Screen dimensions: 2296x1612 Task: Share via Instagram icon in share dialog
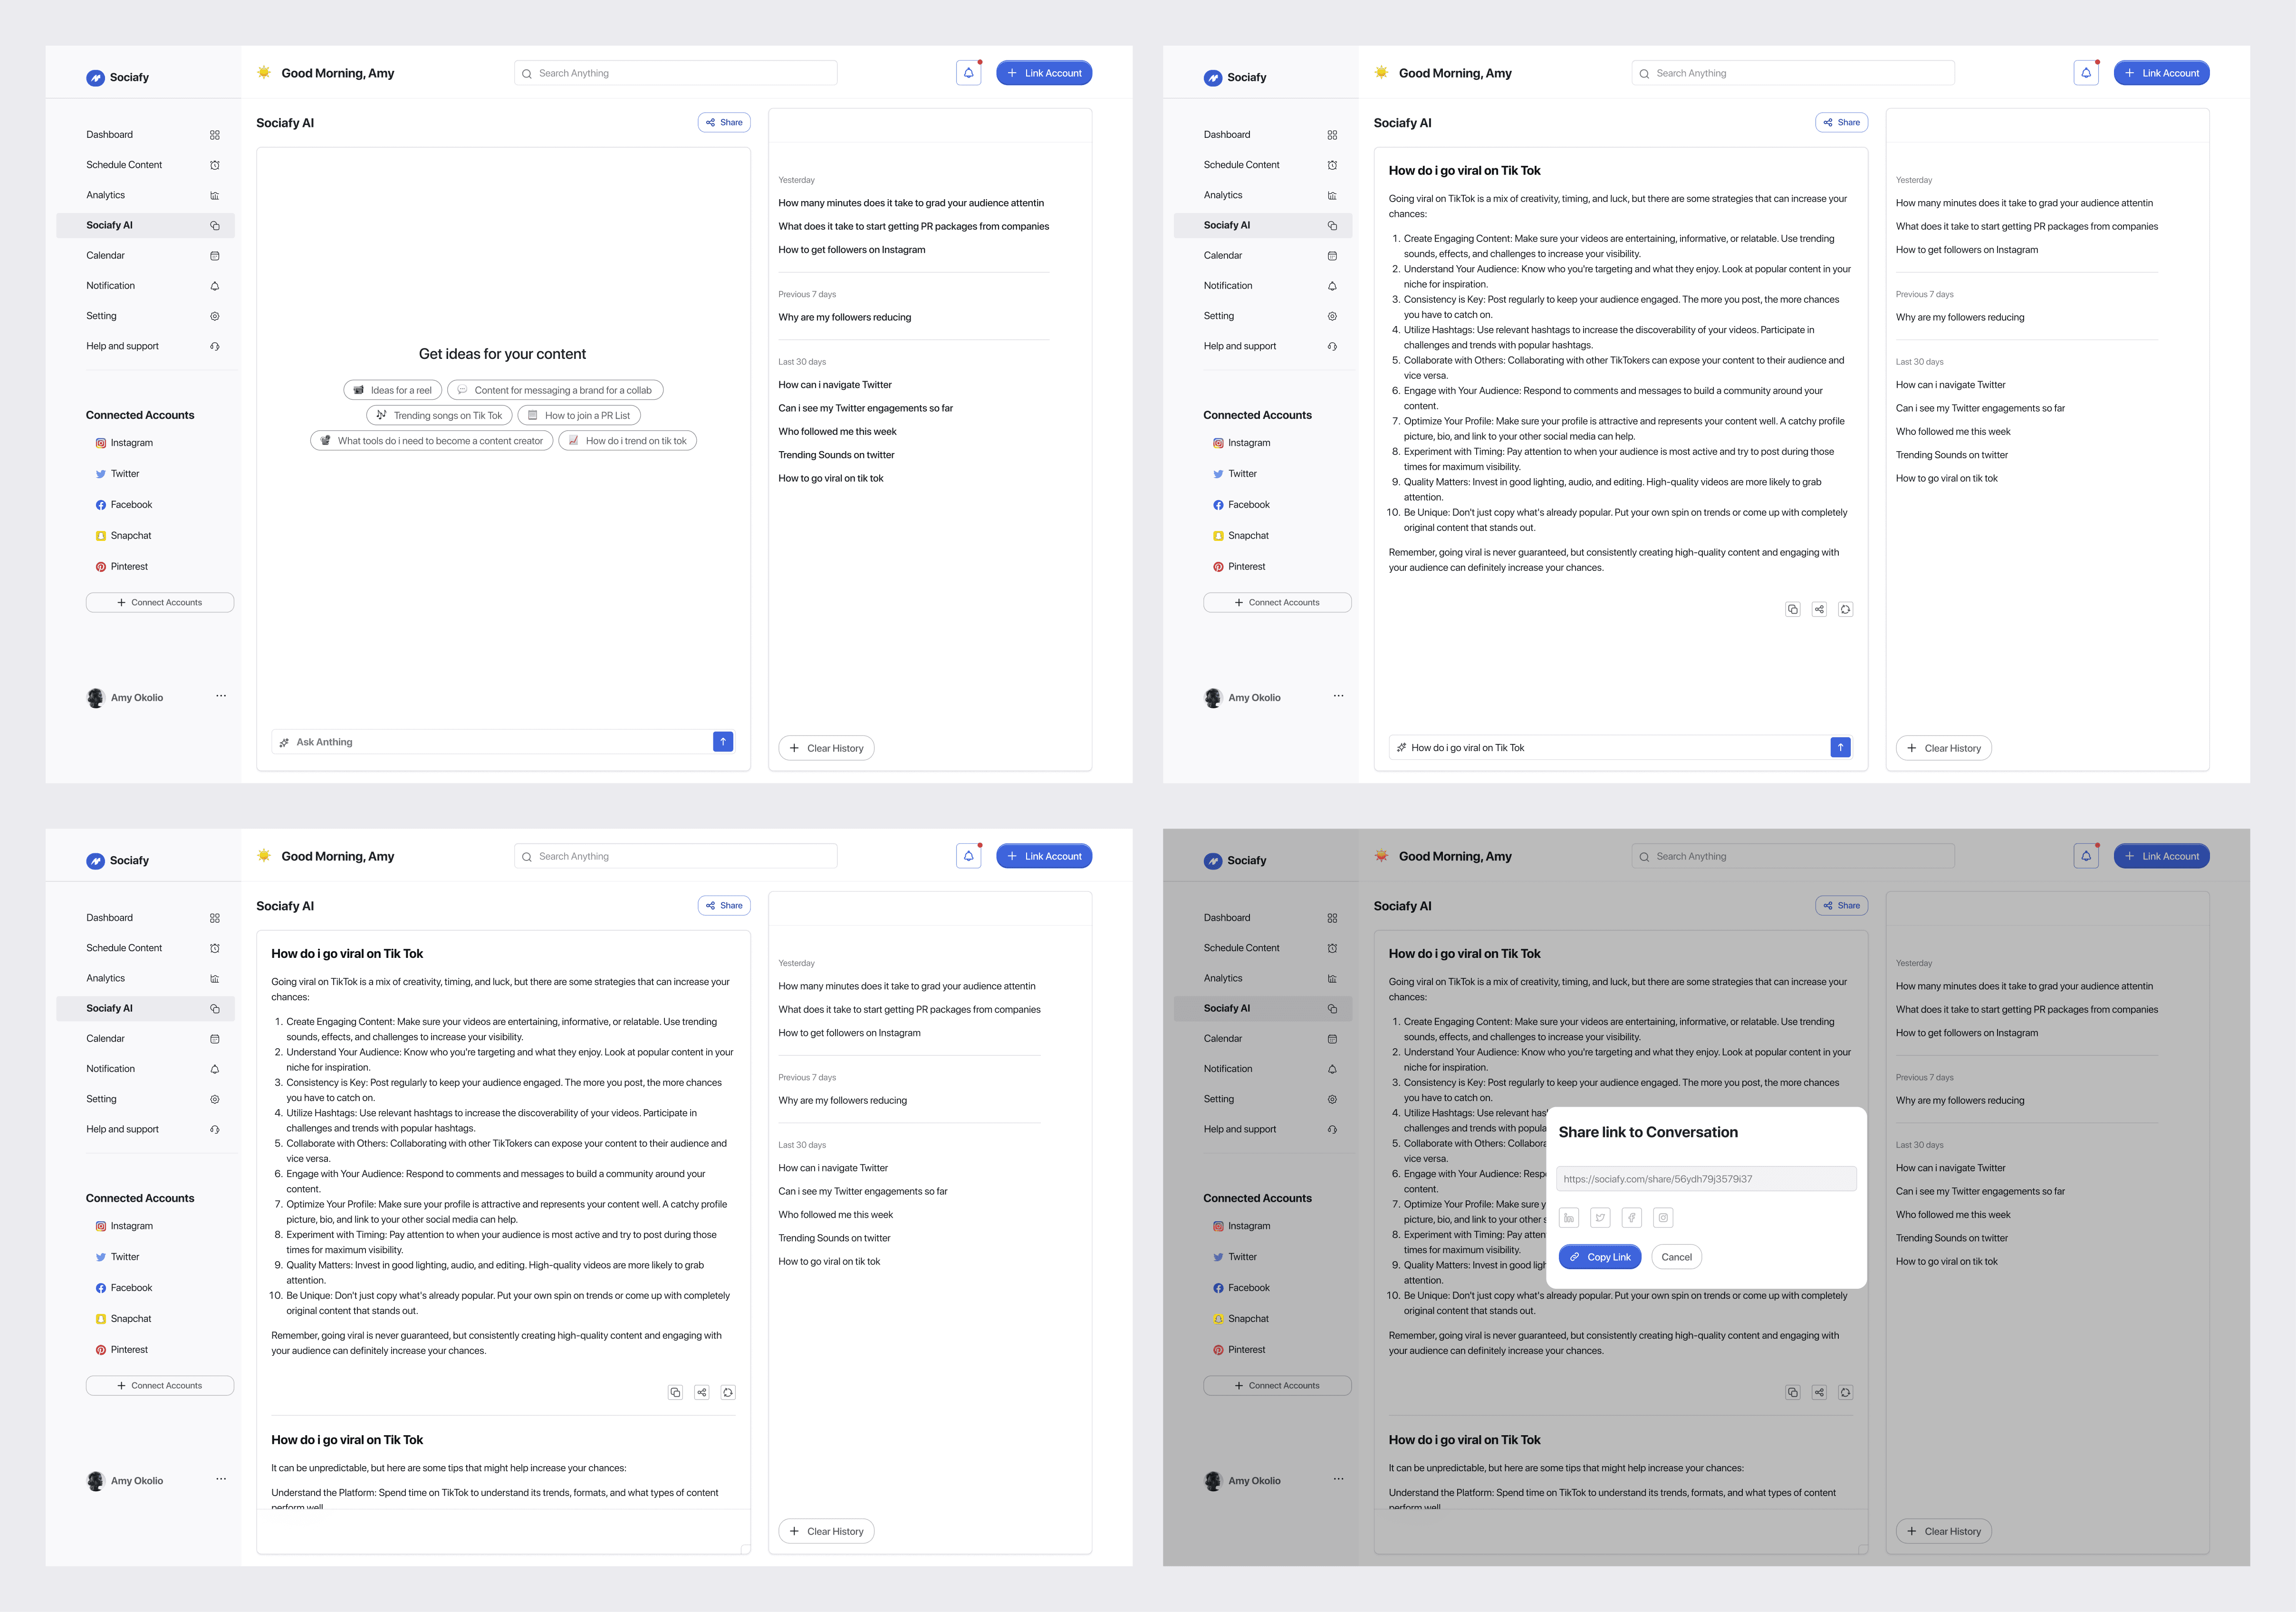point(1663,1217)
